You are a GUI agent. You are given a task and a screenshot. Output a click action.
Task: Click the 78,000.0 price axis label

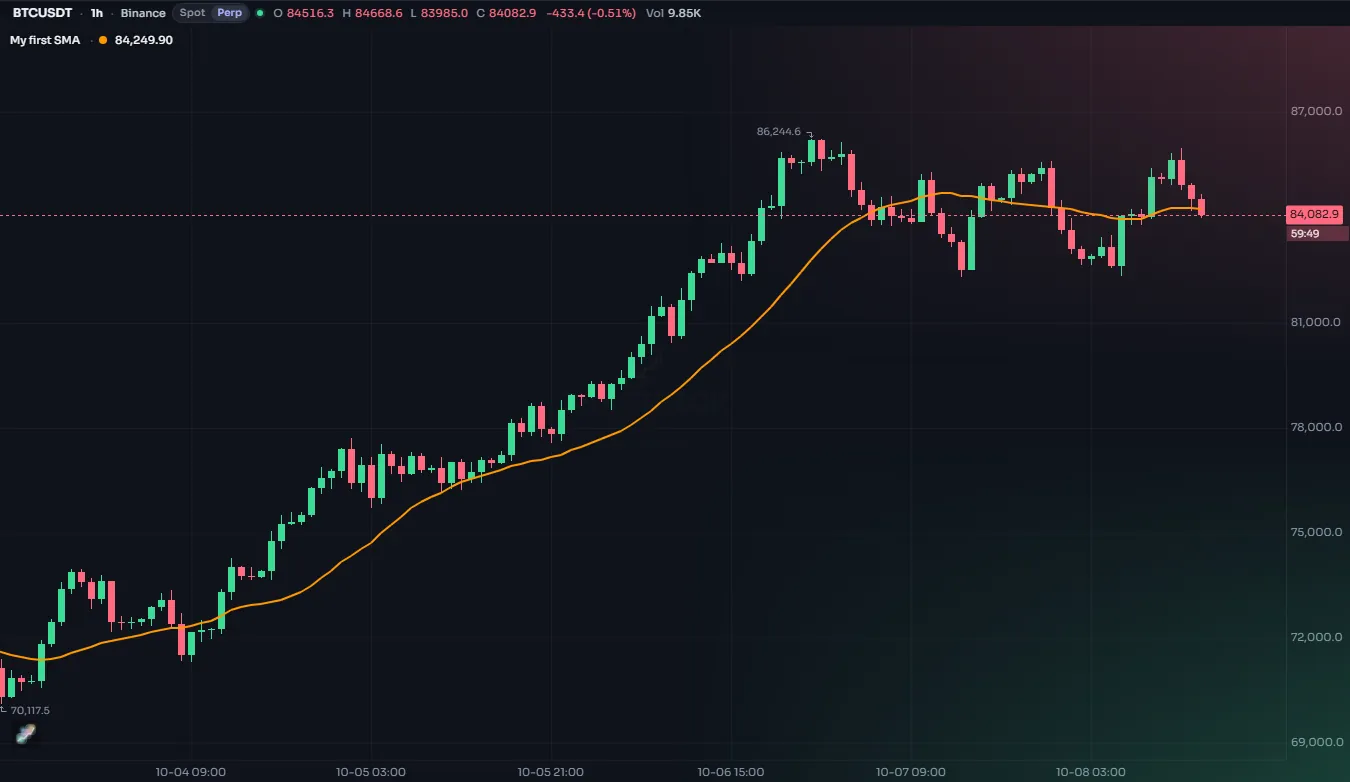[1317, 427]
